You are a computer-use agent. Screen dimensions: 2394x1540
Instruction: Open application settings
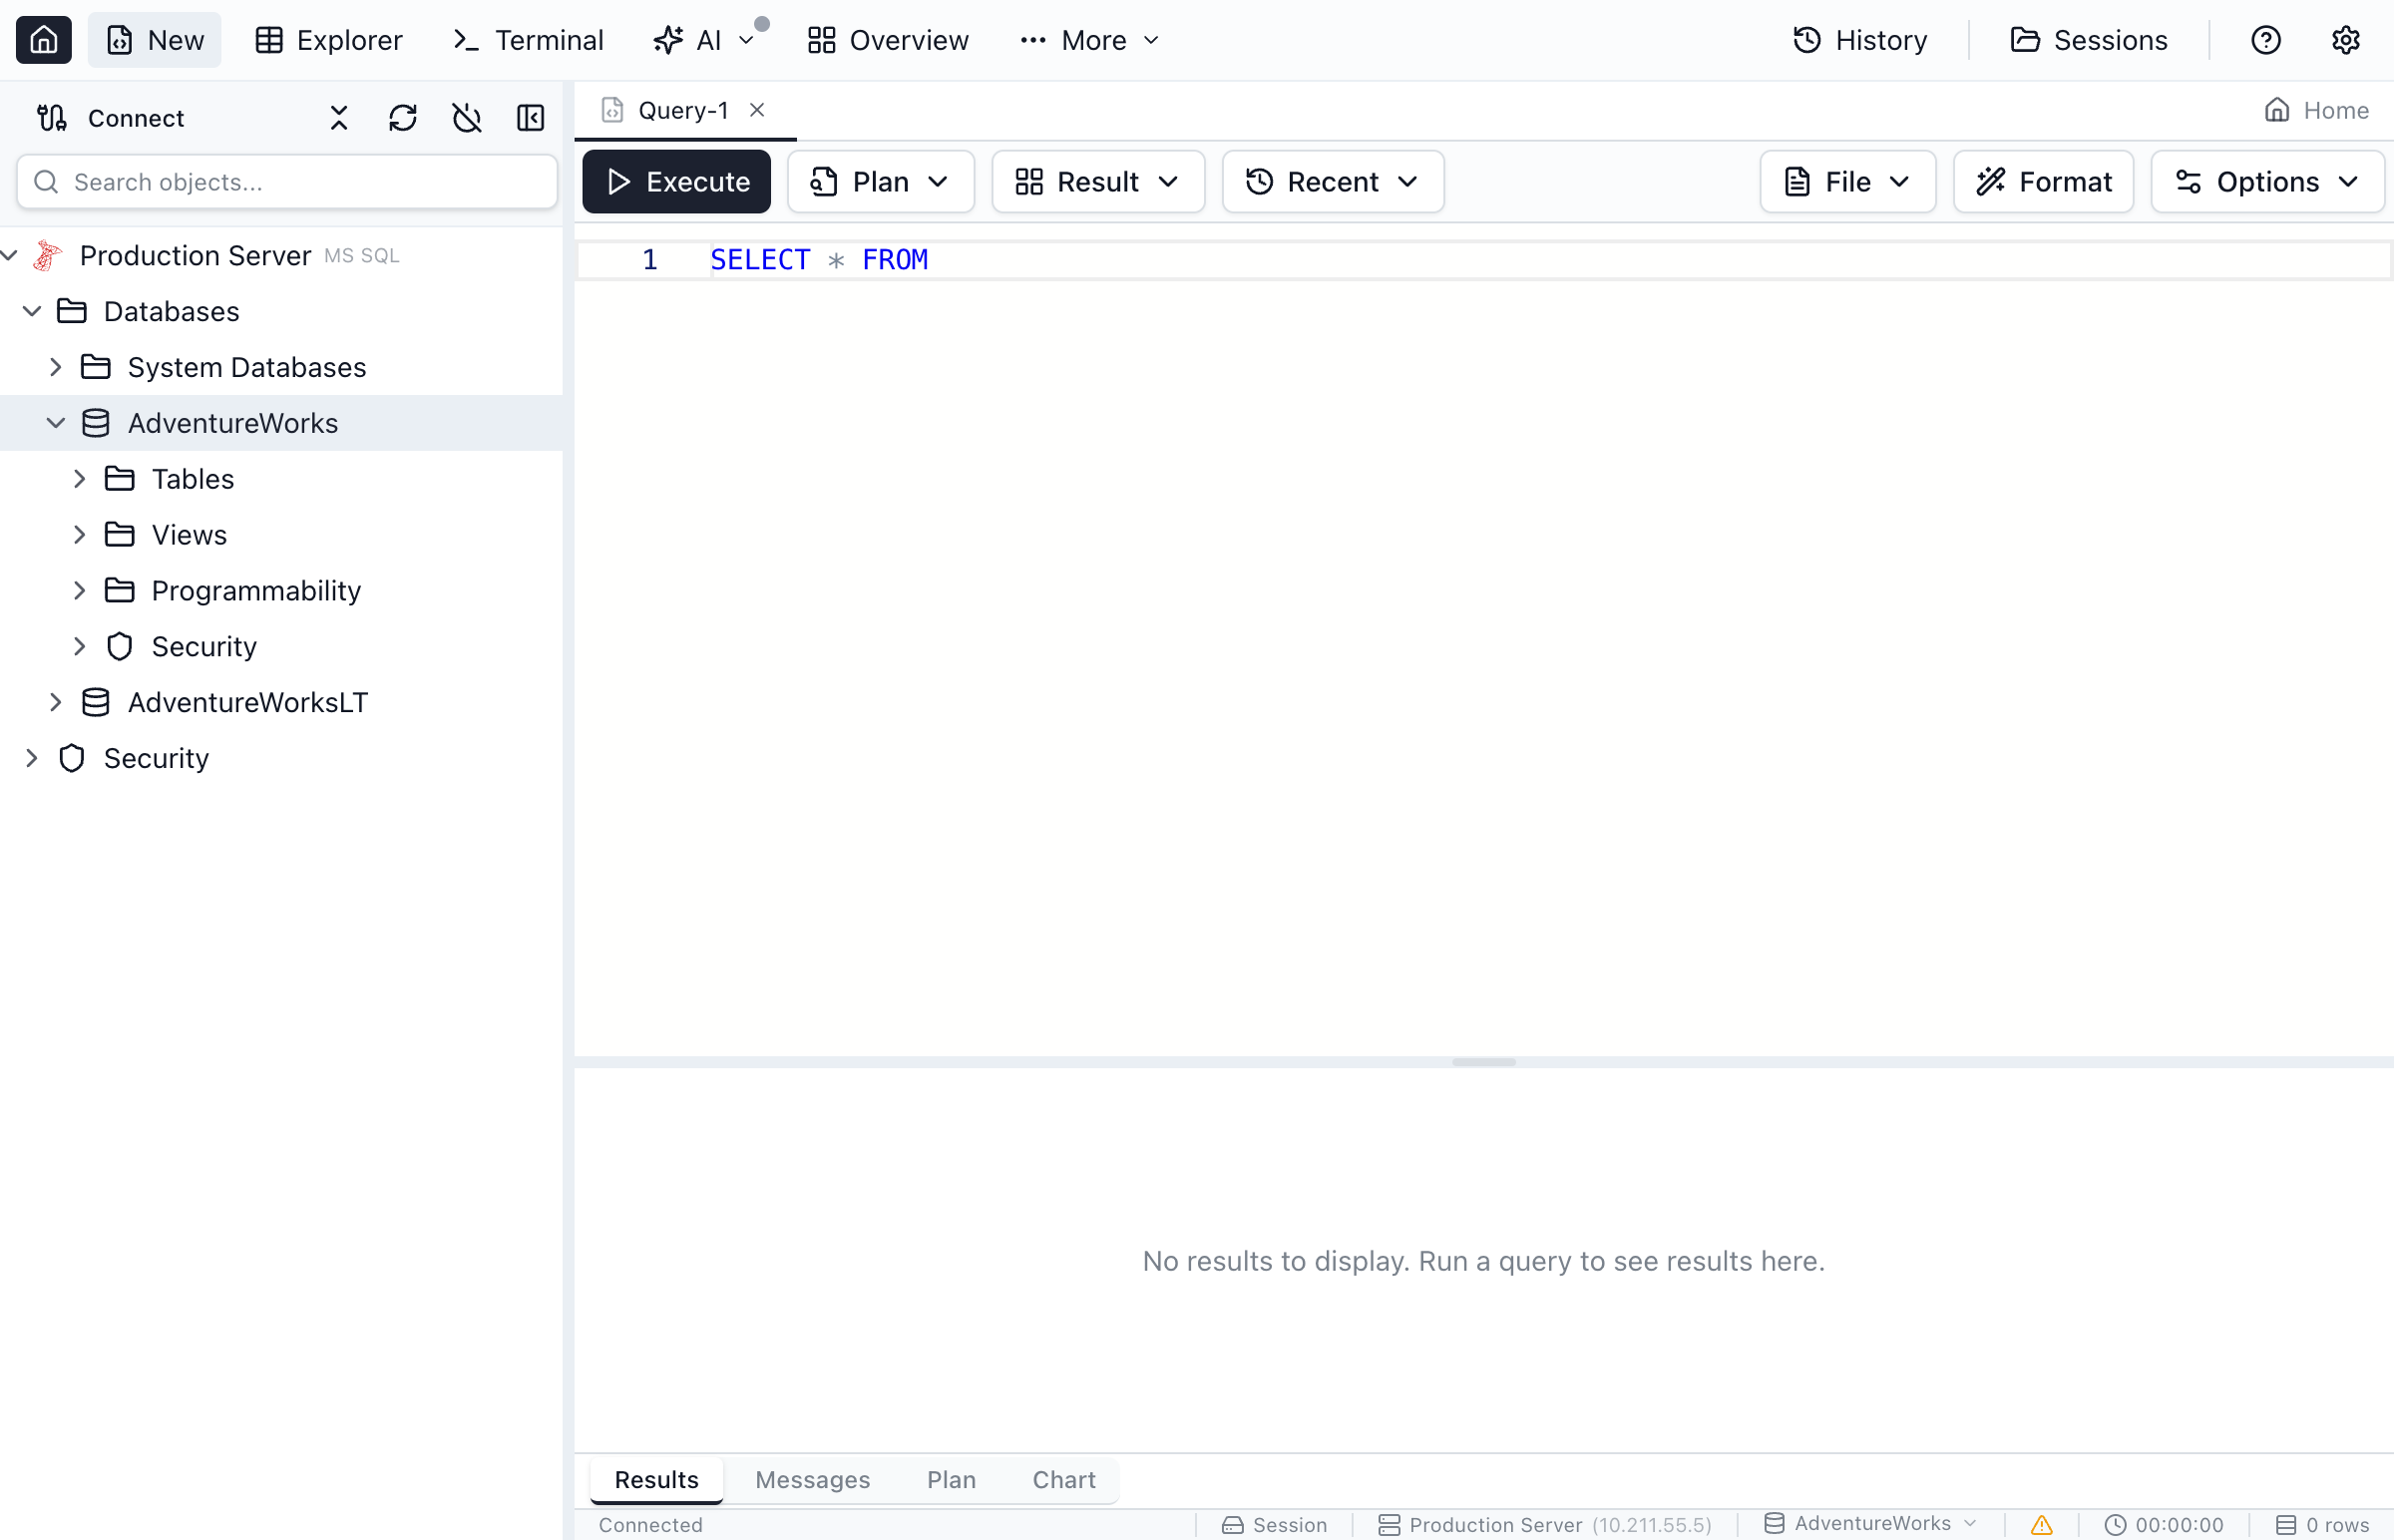point(2346,40)
